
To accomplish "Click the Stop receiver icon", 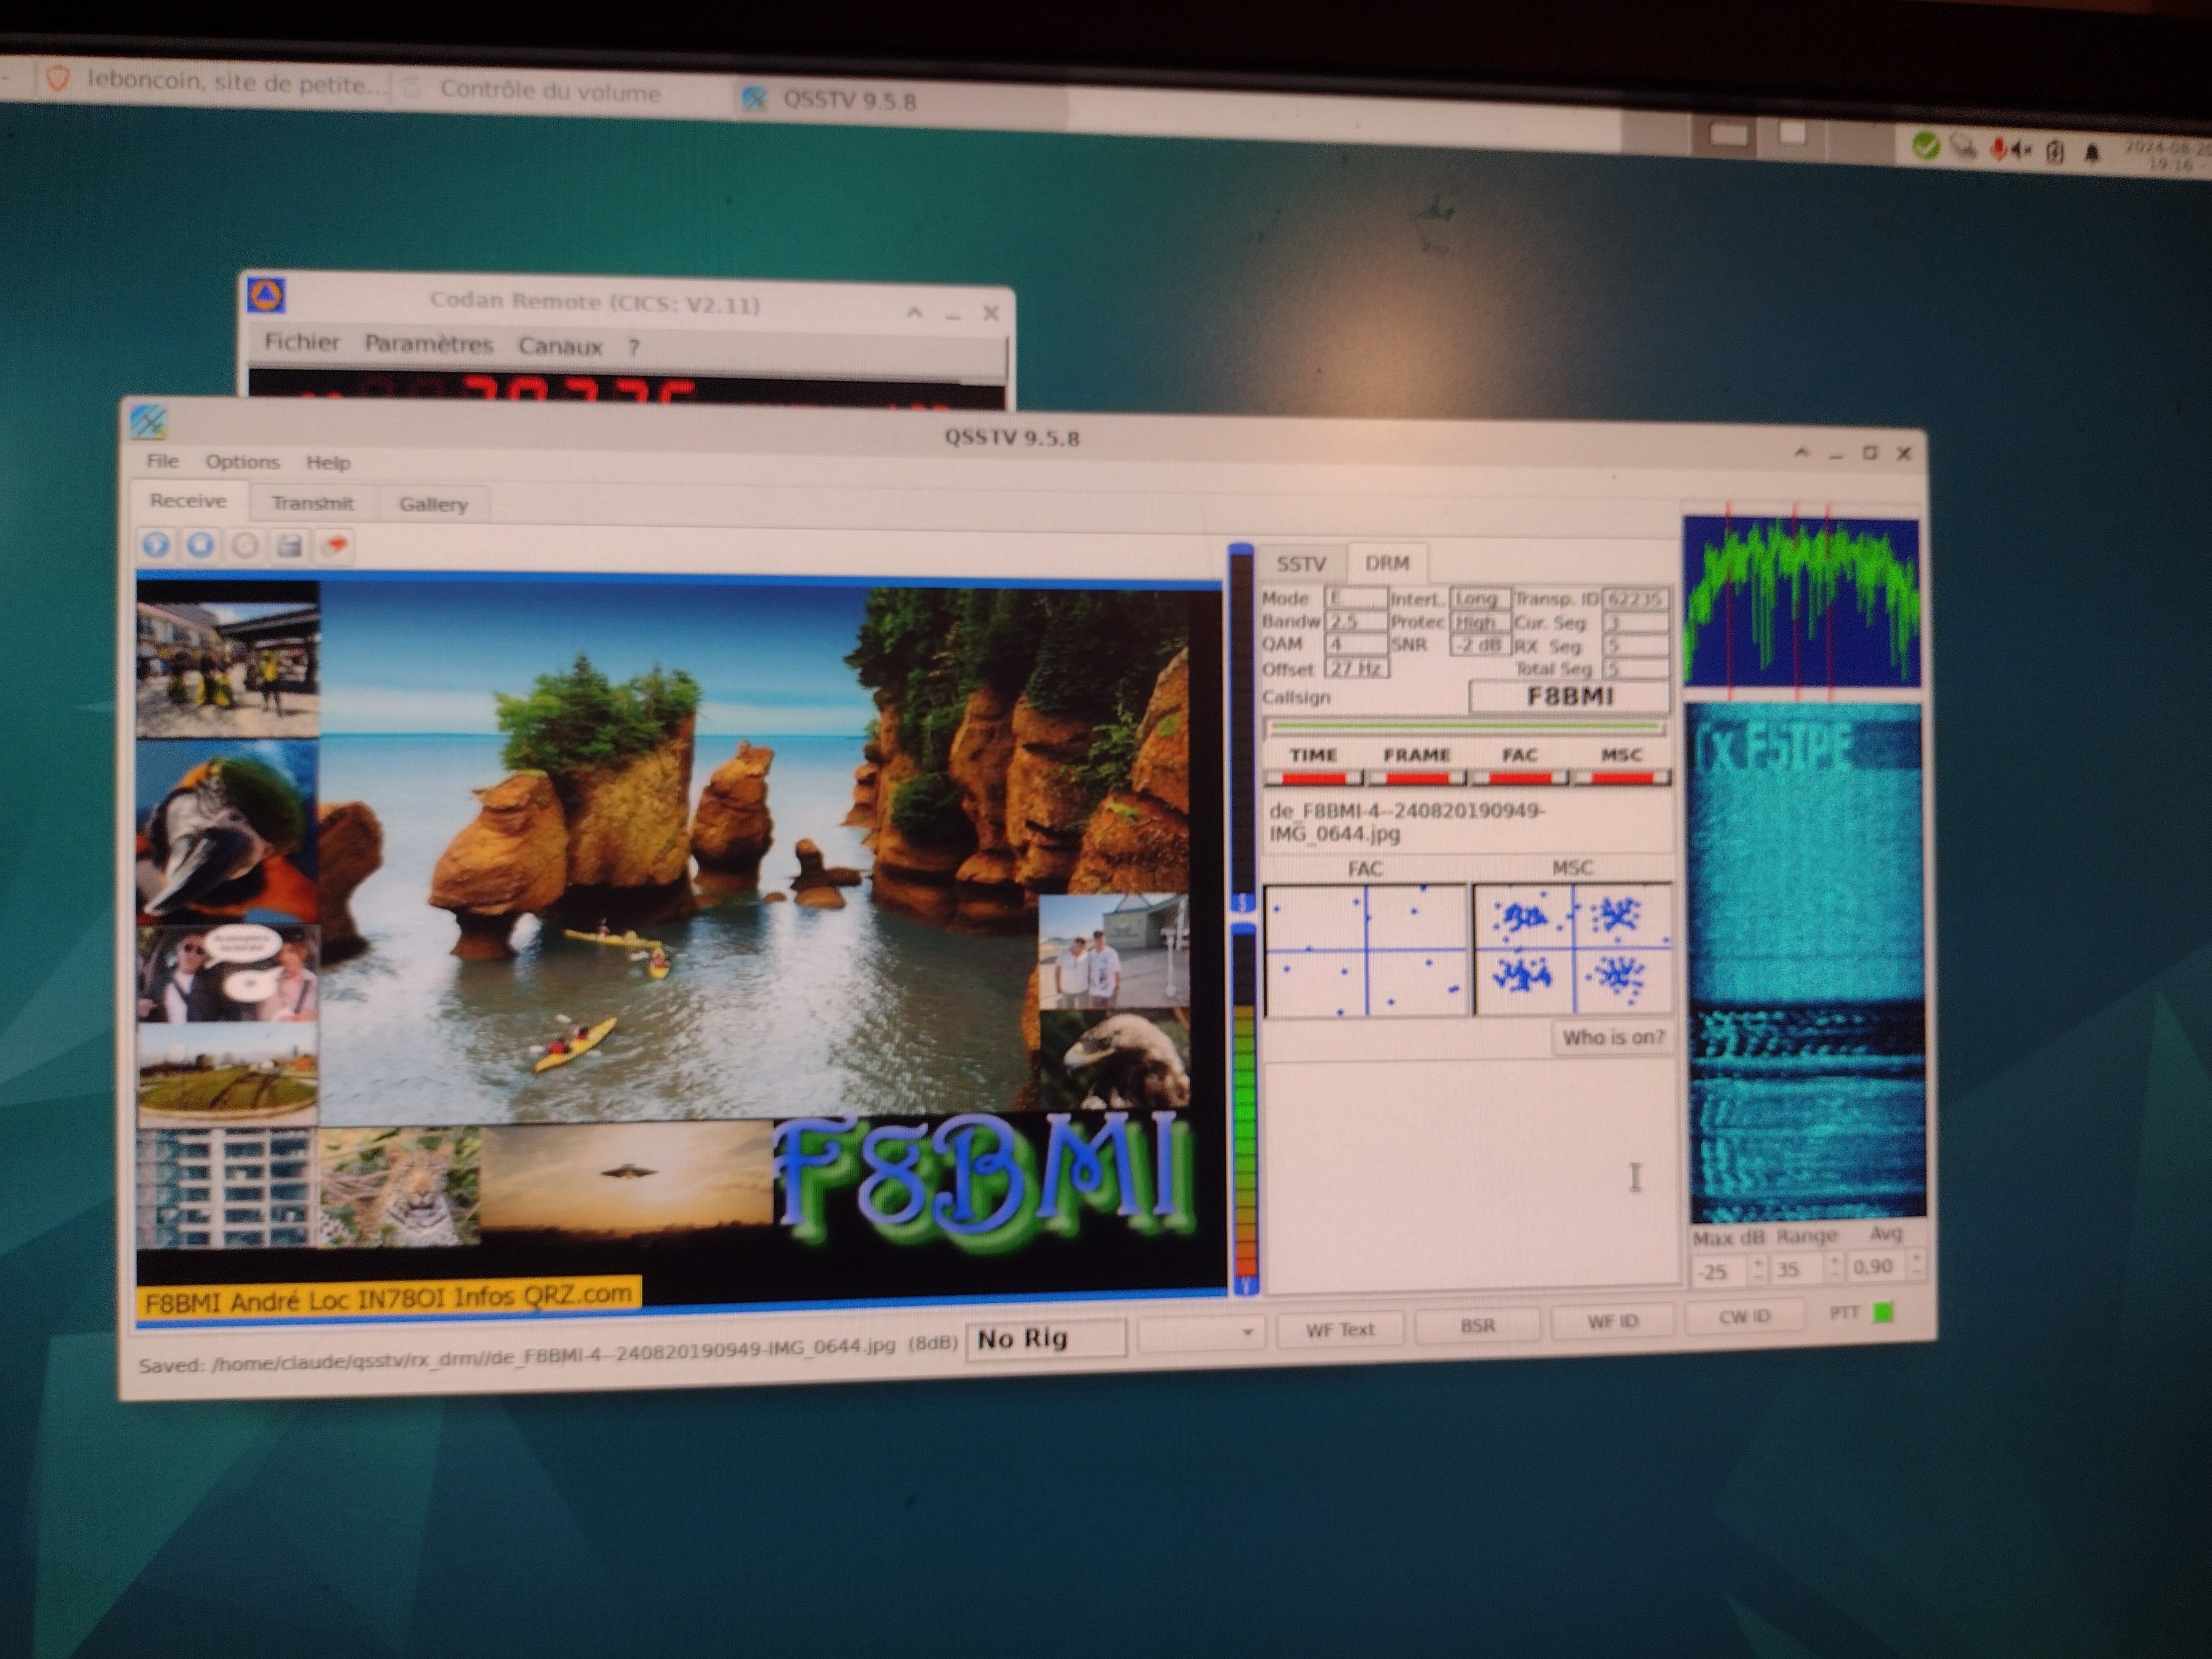I will tap(200, 545).
